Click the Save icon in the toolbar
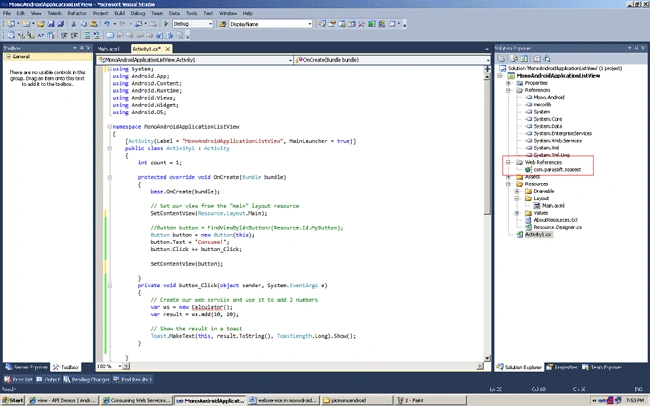The width and height of the screenshot is (650, 406). point(51,24)
